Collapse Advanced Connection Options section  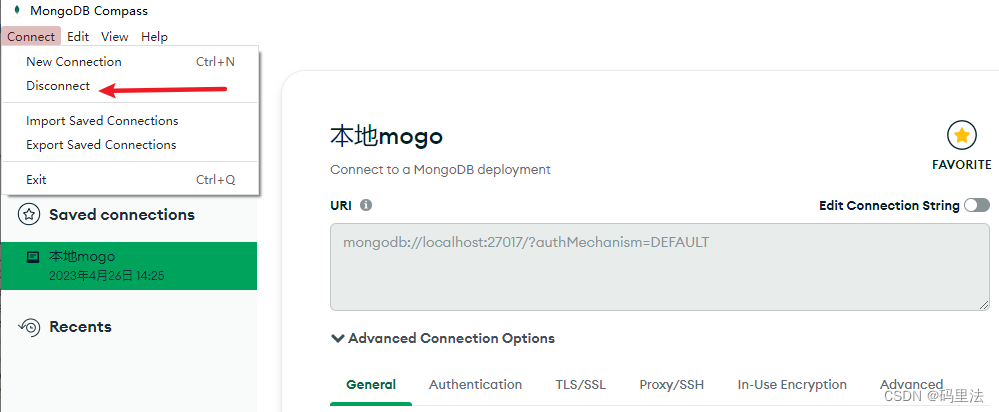[x=337, y=338]
